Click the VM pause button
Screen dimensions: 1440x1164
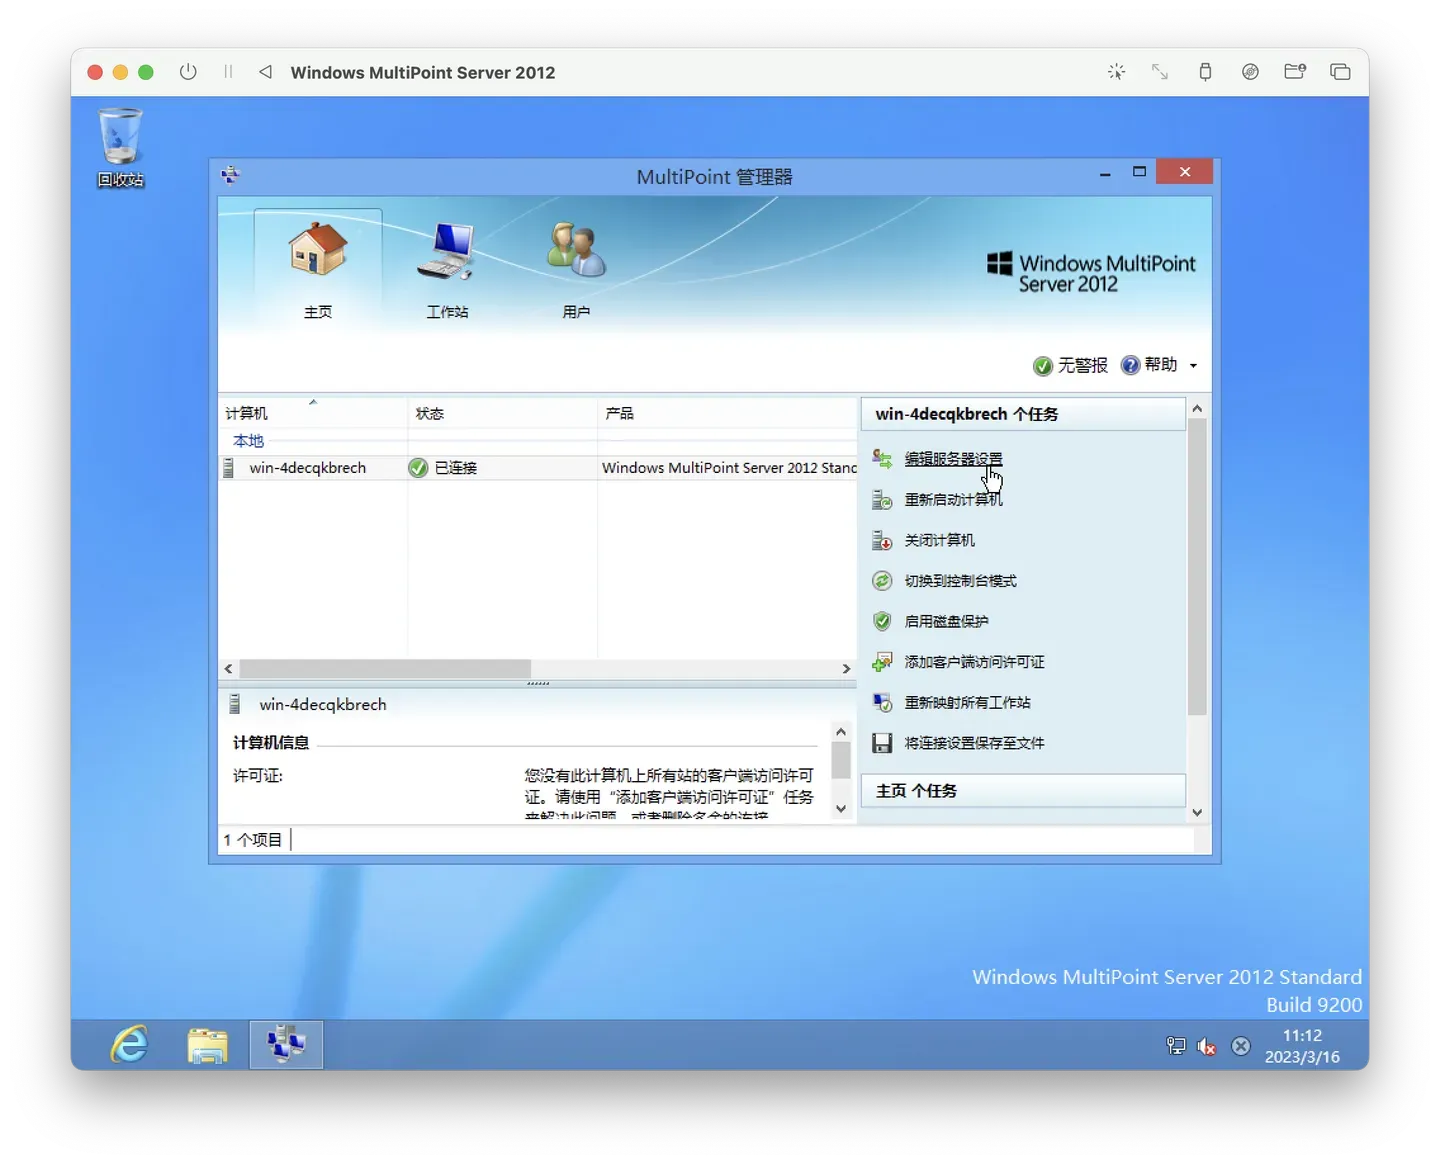(x=228, y=72)
